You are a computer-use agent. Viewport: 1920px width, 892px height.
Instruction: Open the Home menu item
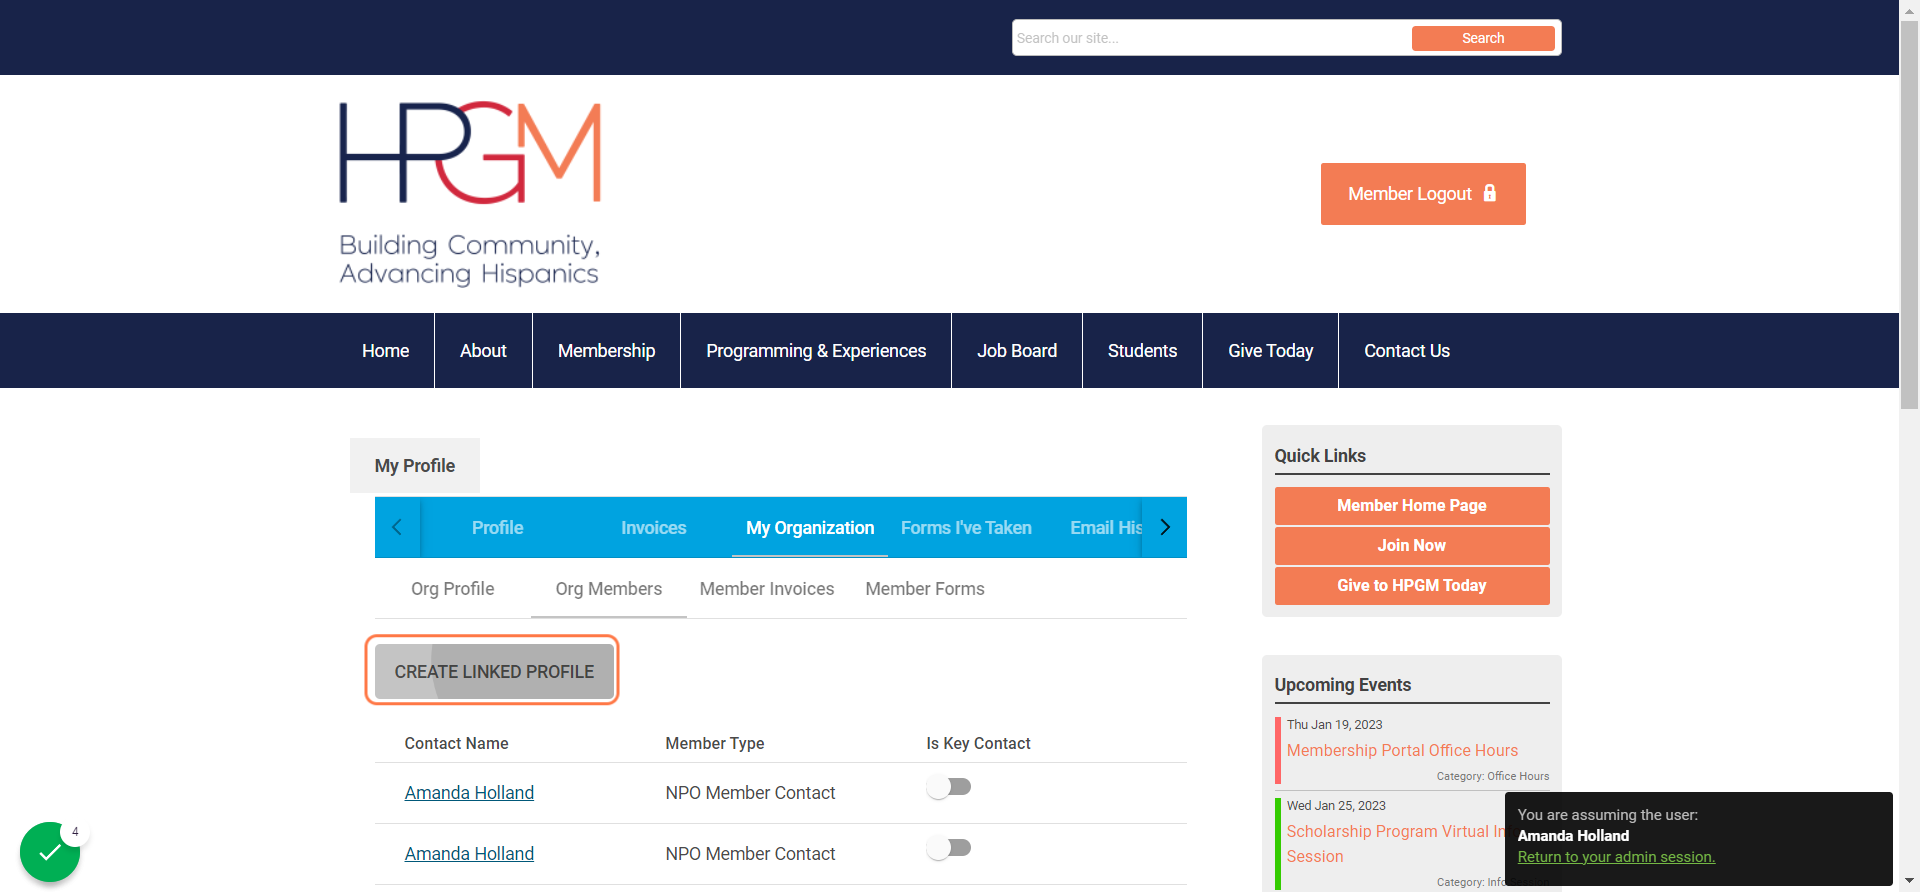[x=385, y=351]
